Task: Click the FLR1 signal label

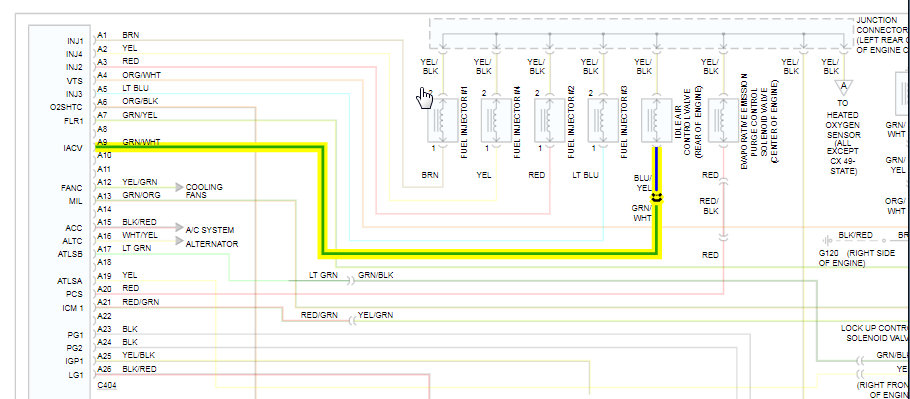Action: [74, 121]
